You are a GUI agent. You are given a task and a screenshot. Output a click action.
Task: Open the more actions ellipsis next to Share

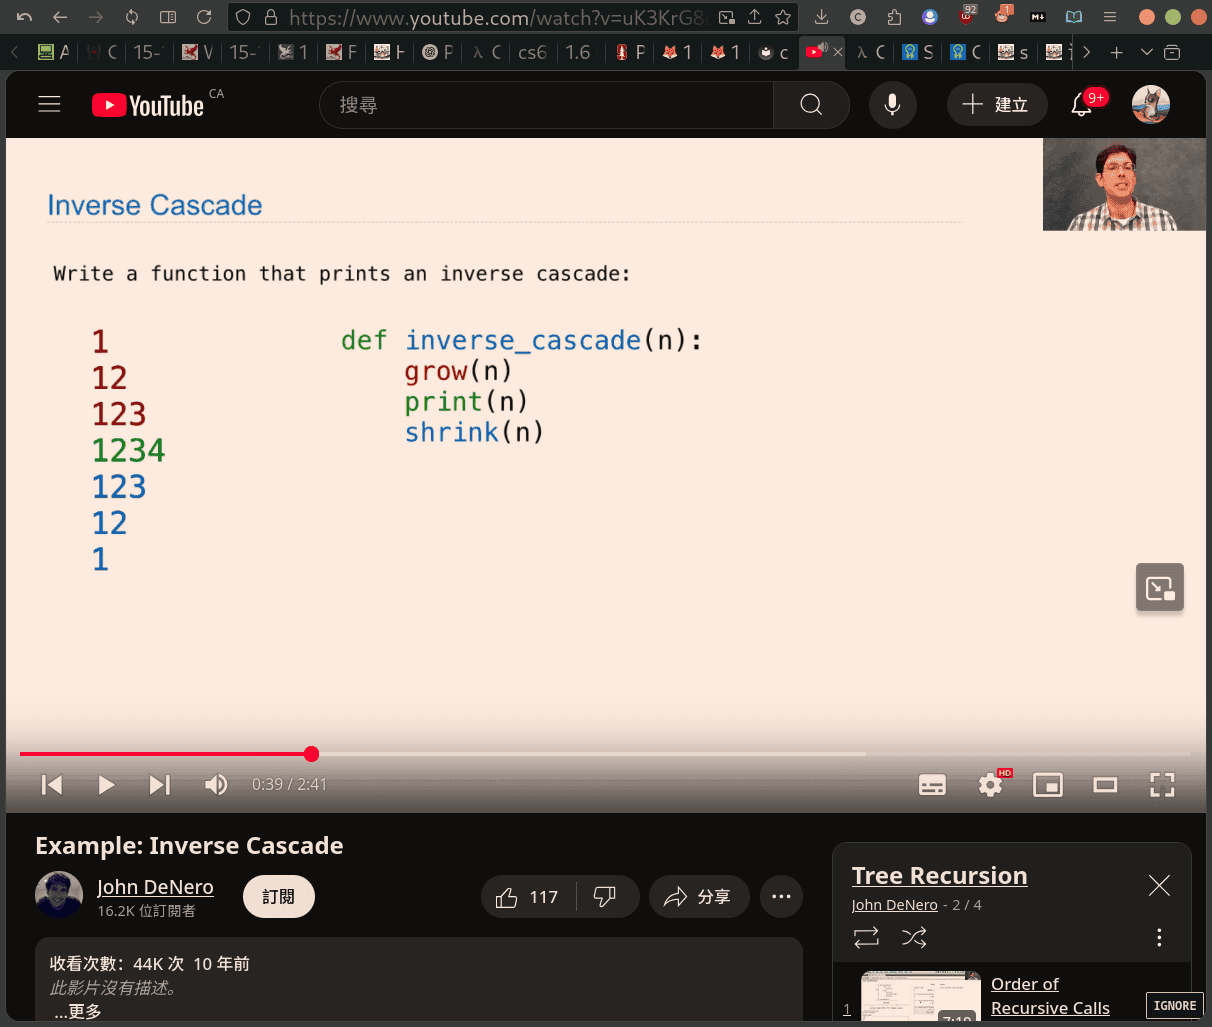click(x=781, y=897)
